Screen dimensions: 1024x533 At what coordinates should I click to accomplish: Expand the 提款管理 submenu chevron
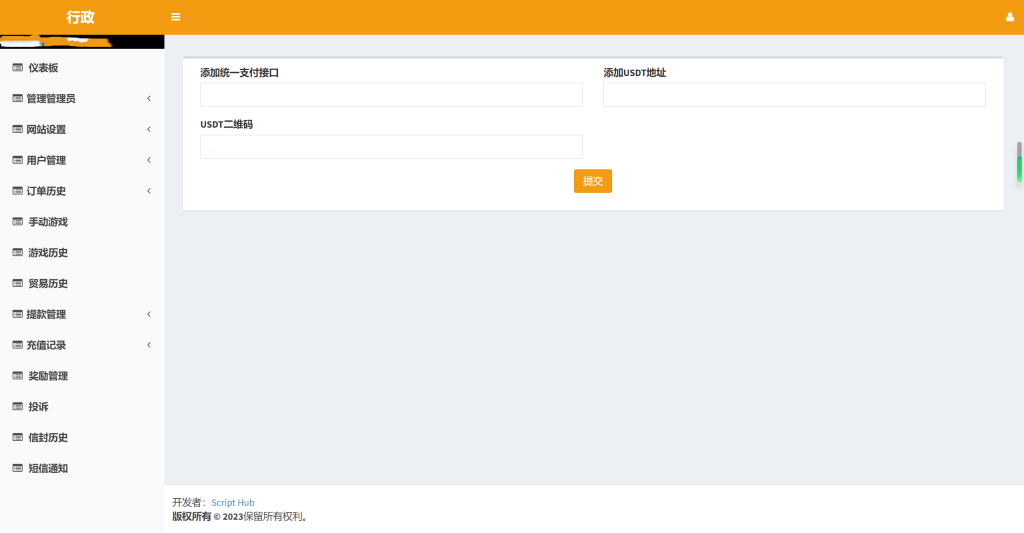coord(149,314)
